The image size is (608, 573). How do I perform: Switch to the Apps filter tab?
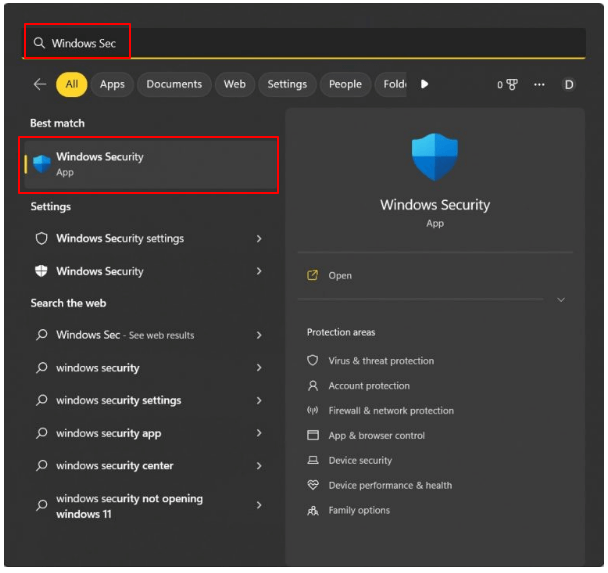[112, 85]
